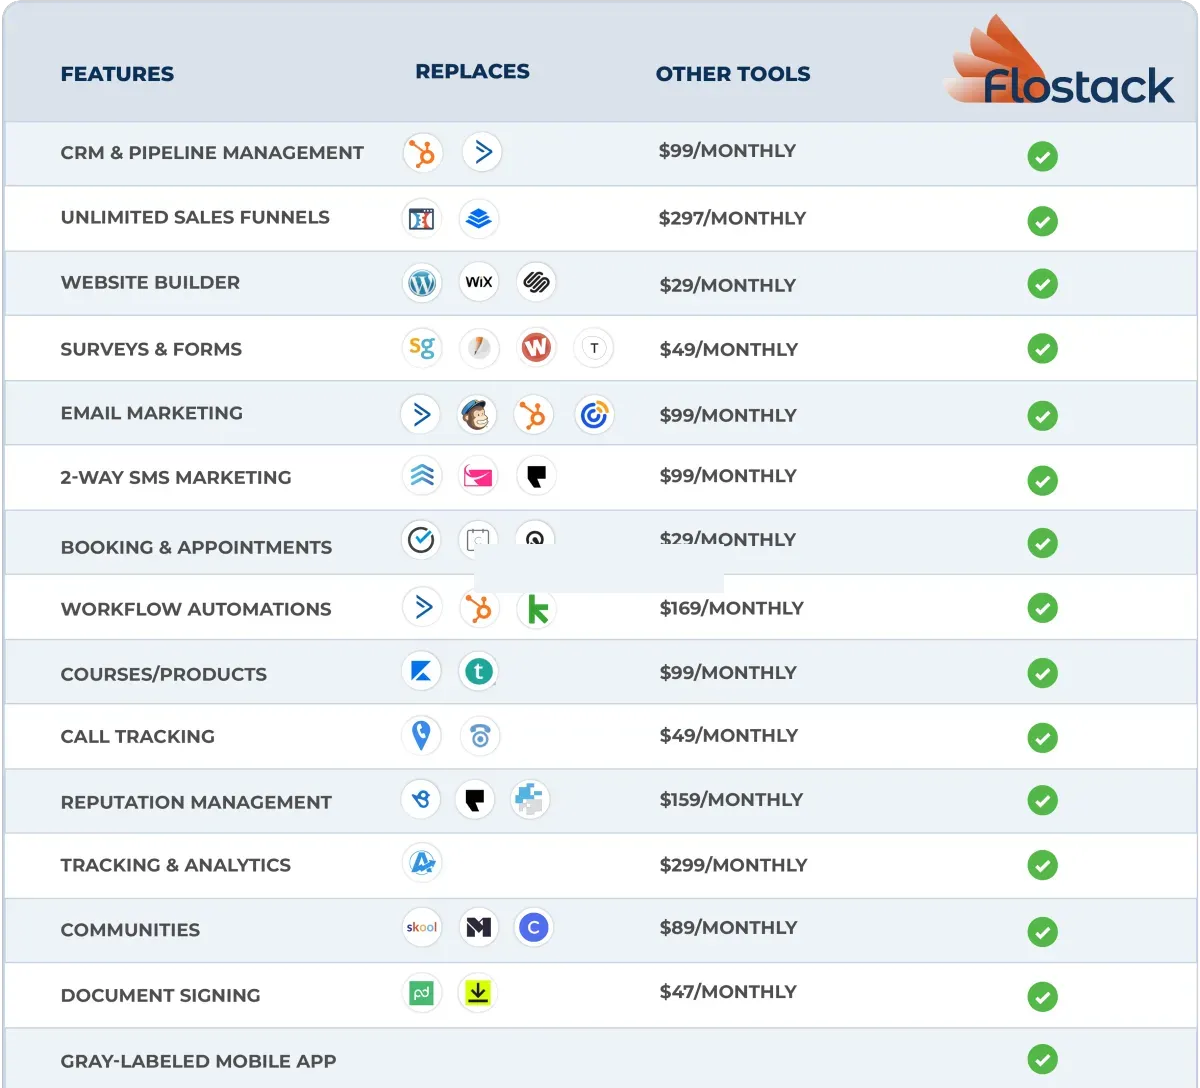
Task: Click the REPLACES column header
Action: click(x=473, y=71)
